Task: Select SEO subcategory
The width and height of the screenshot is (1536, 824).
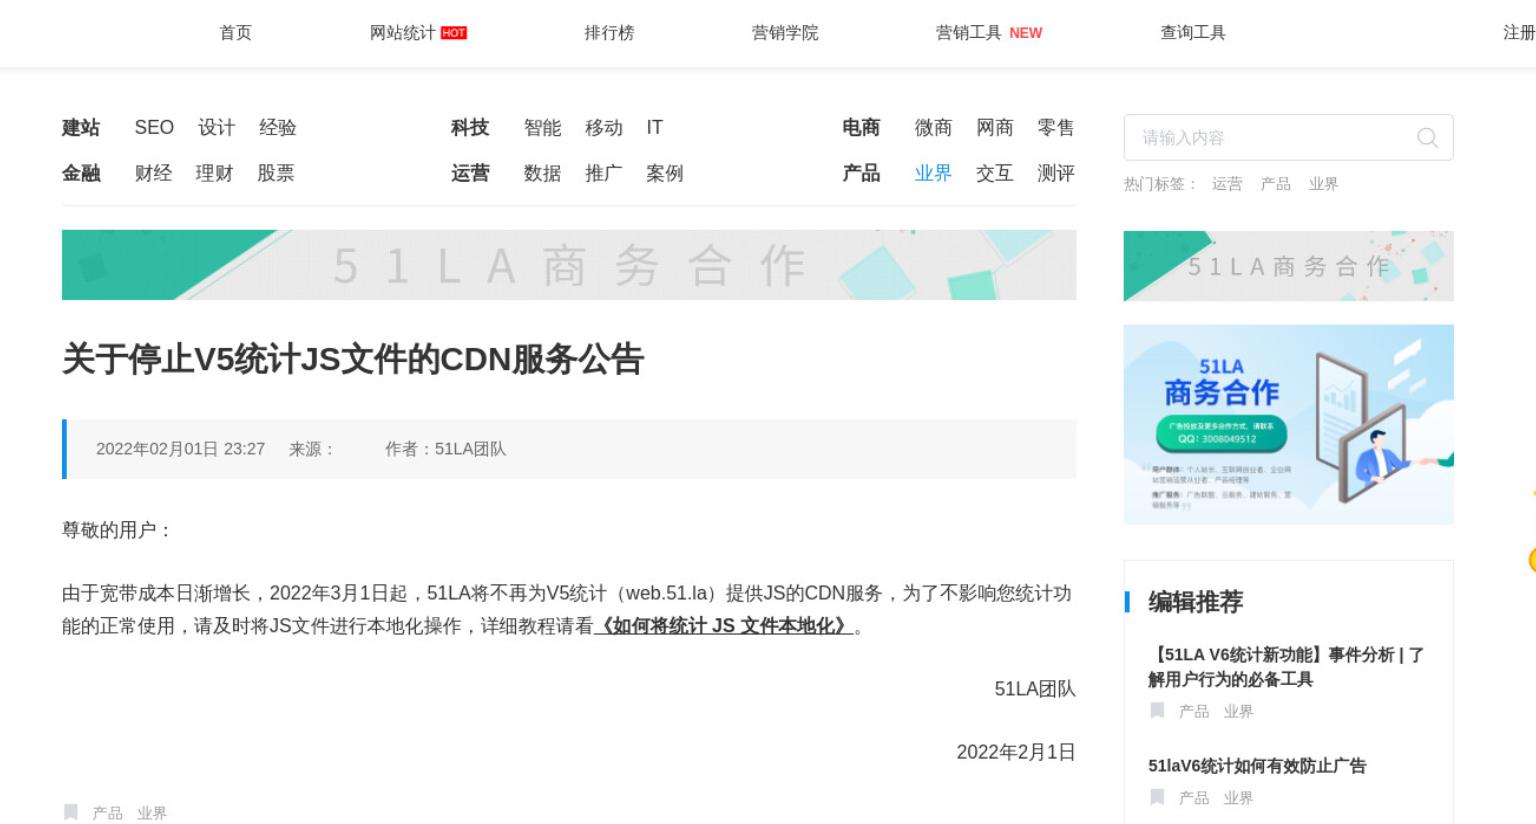Action: click(x=154, y=128)
